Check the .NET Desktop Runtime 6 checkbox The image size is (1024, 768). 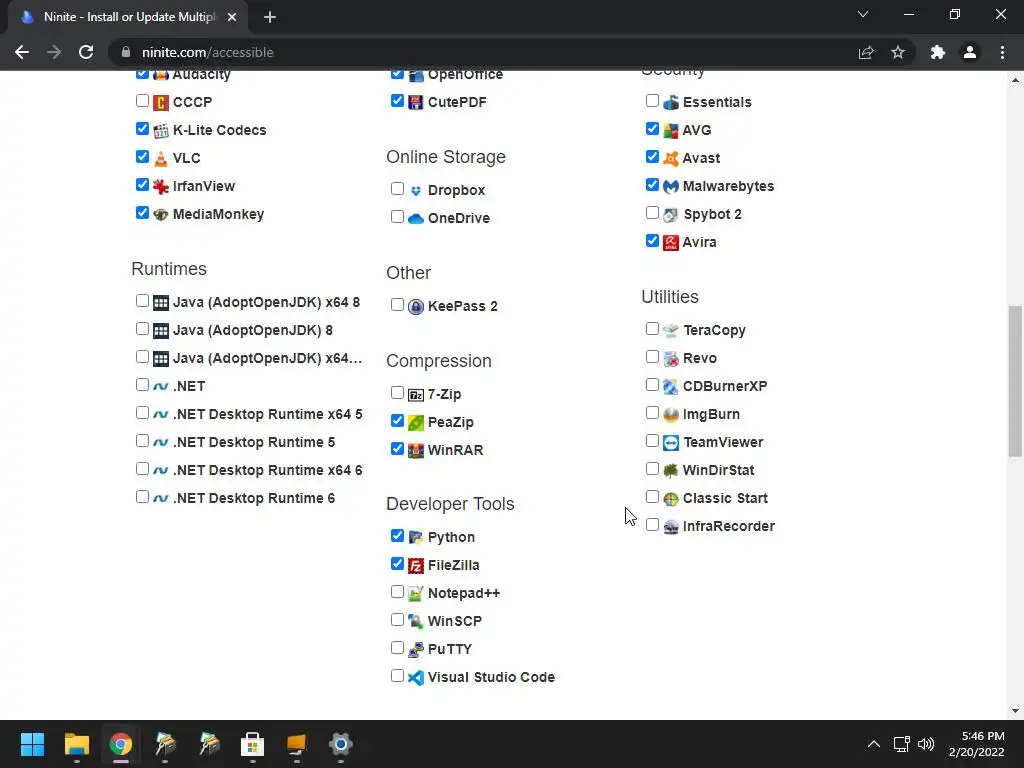point(142,497)
